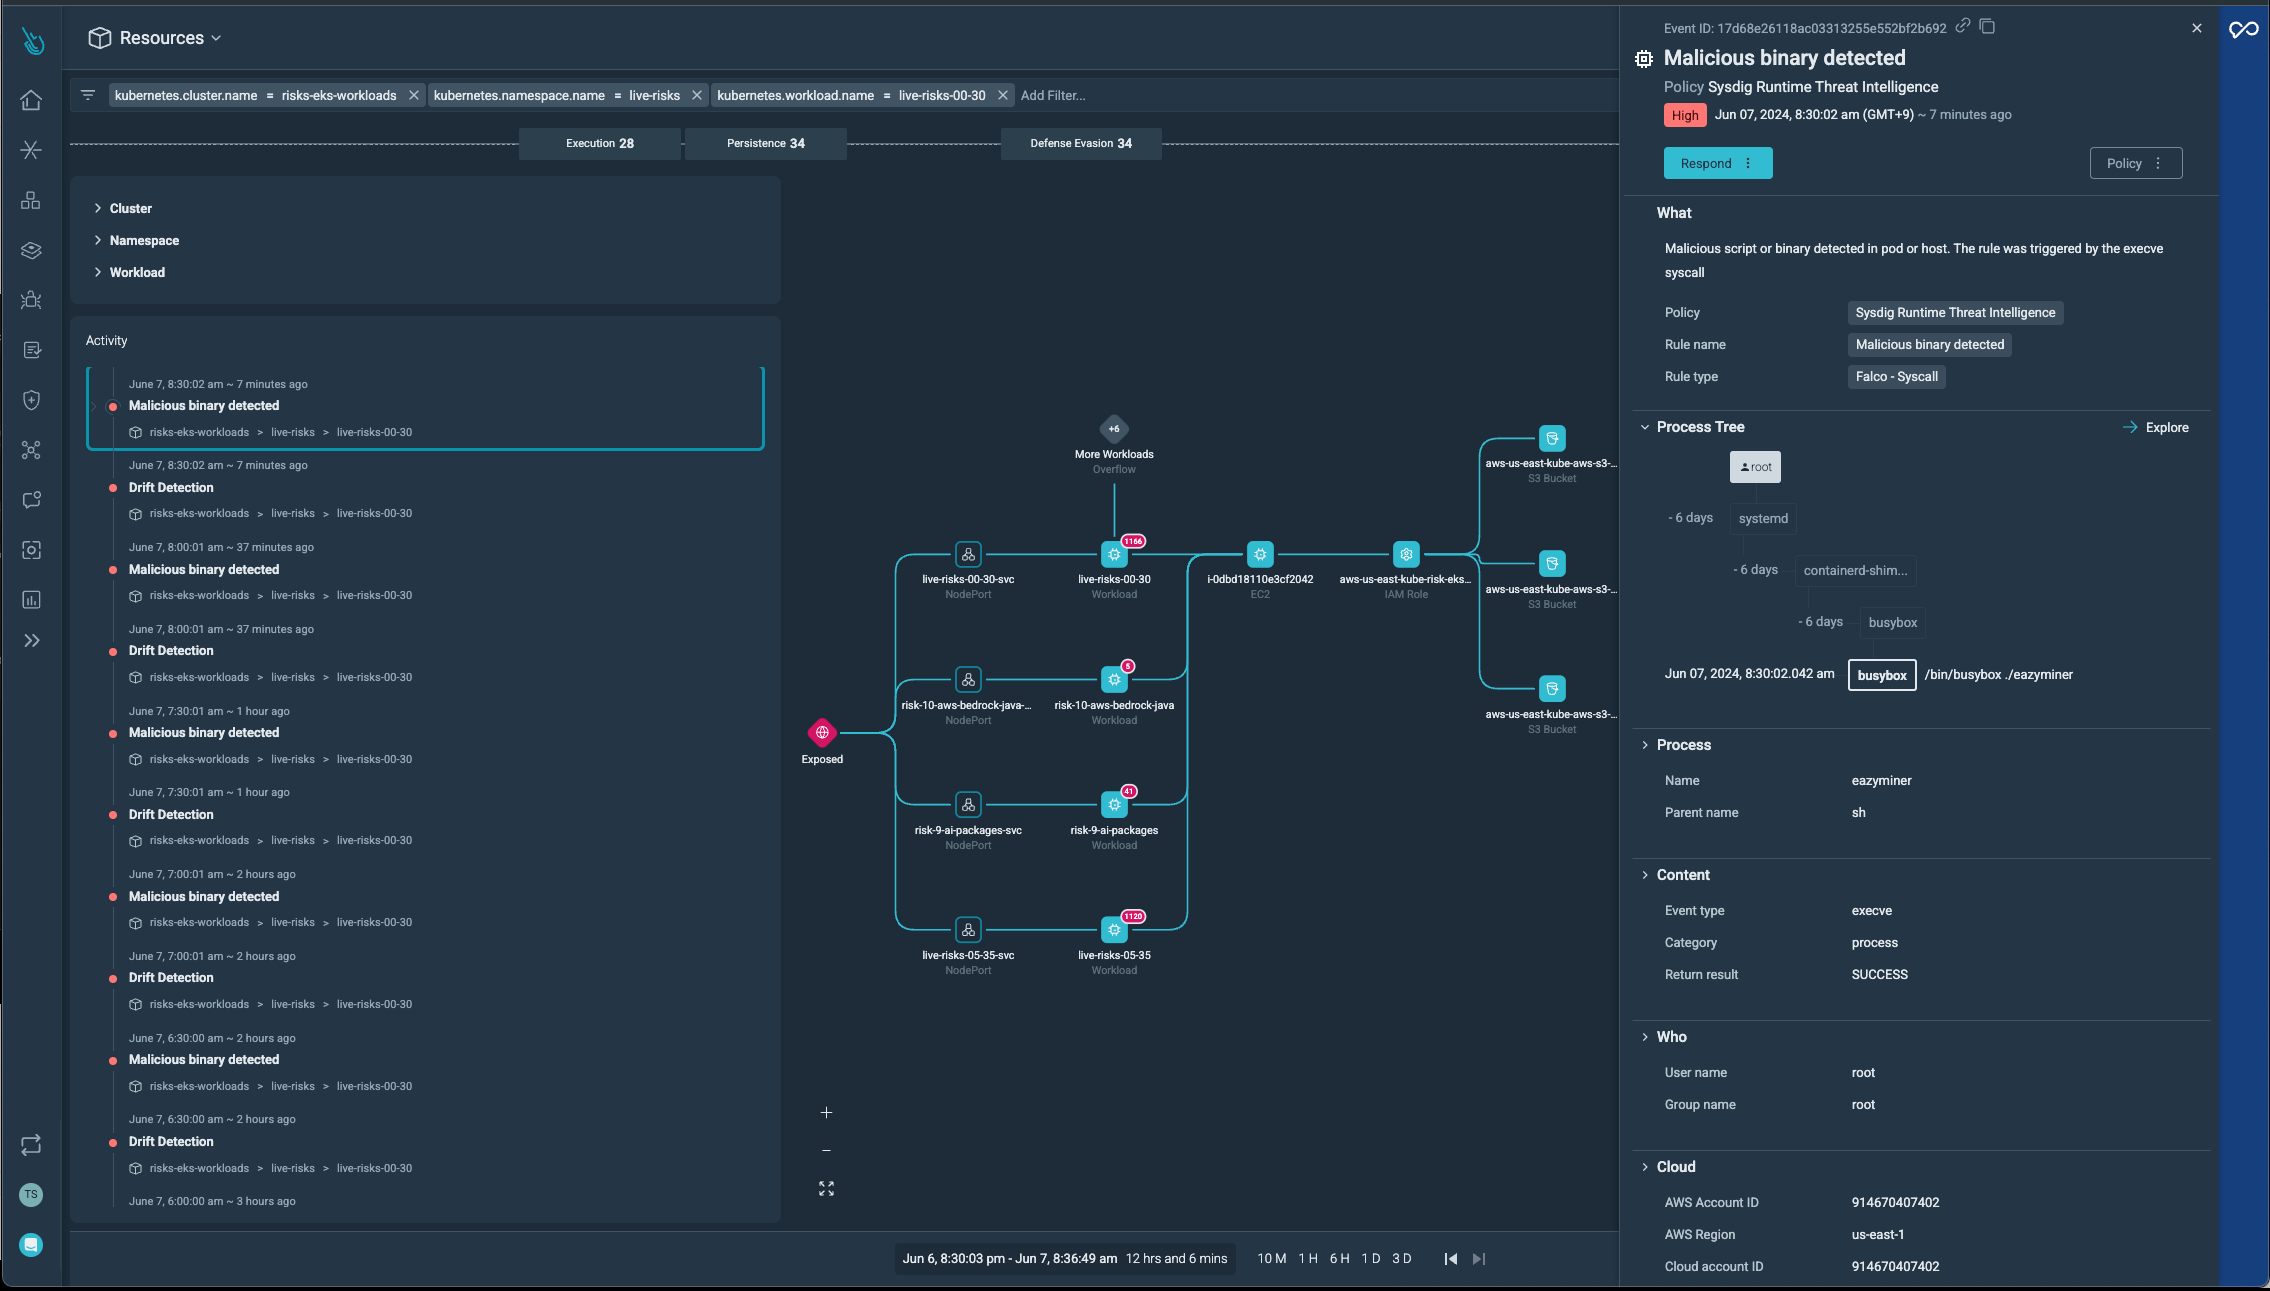The width and height of the screenshot is (2270, 1291).
Task: Select the Defense Evasion 34 tab
Action: pos(1080,143)
